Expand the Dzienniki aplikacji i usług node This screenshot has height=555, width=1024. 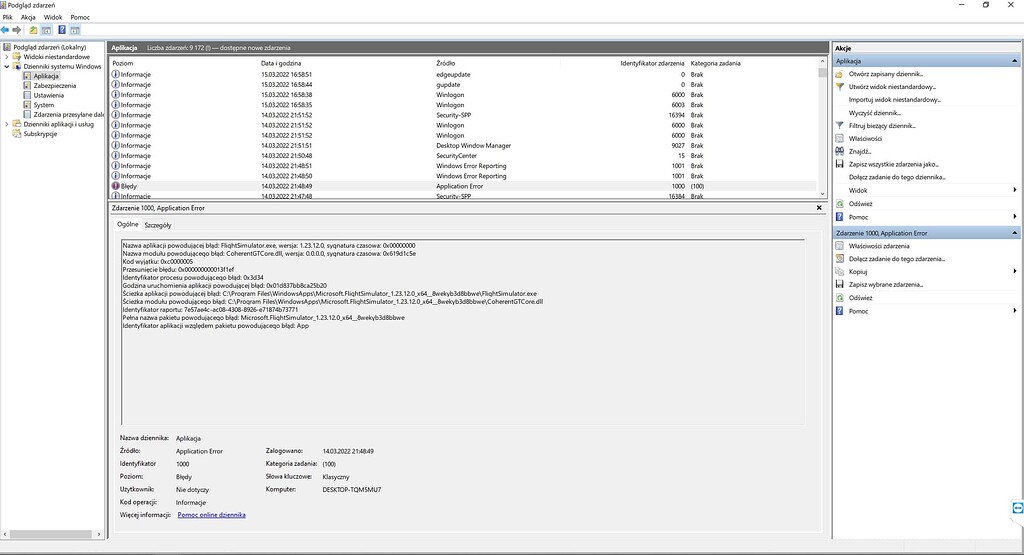pyautogui.click(x=7, y=124)
